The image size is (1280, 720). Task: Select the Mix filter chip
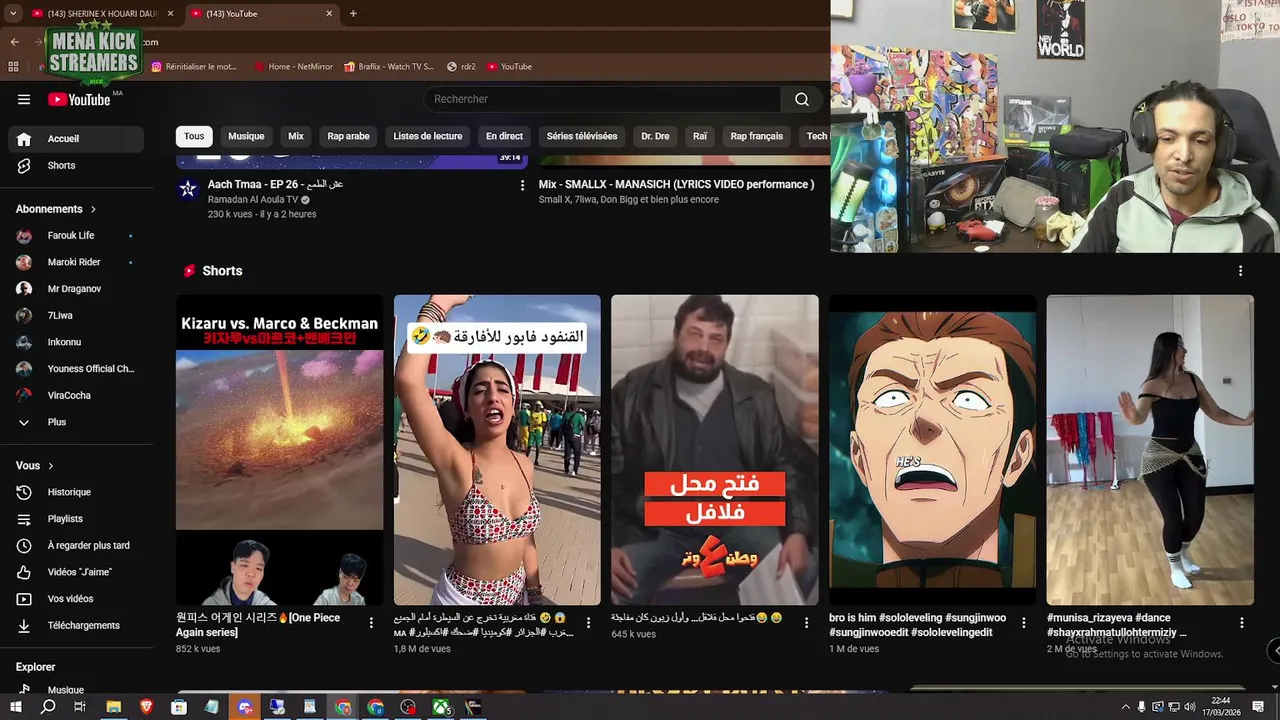coord(296,136)
